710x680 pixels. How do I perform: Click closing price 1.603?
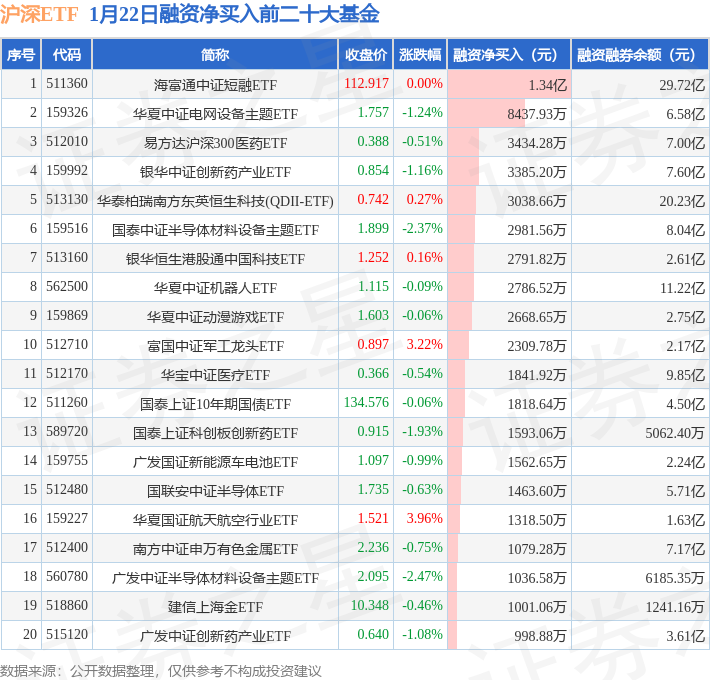pyautogui.click(x=373, y=316)
